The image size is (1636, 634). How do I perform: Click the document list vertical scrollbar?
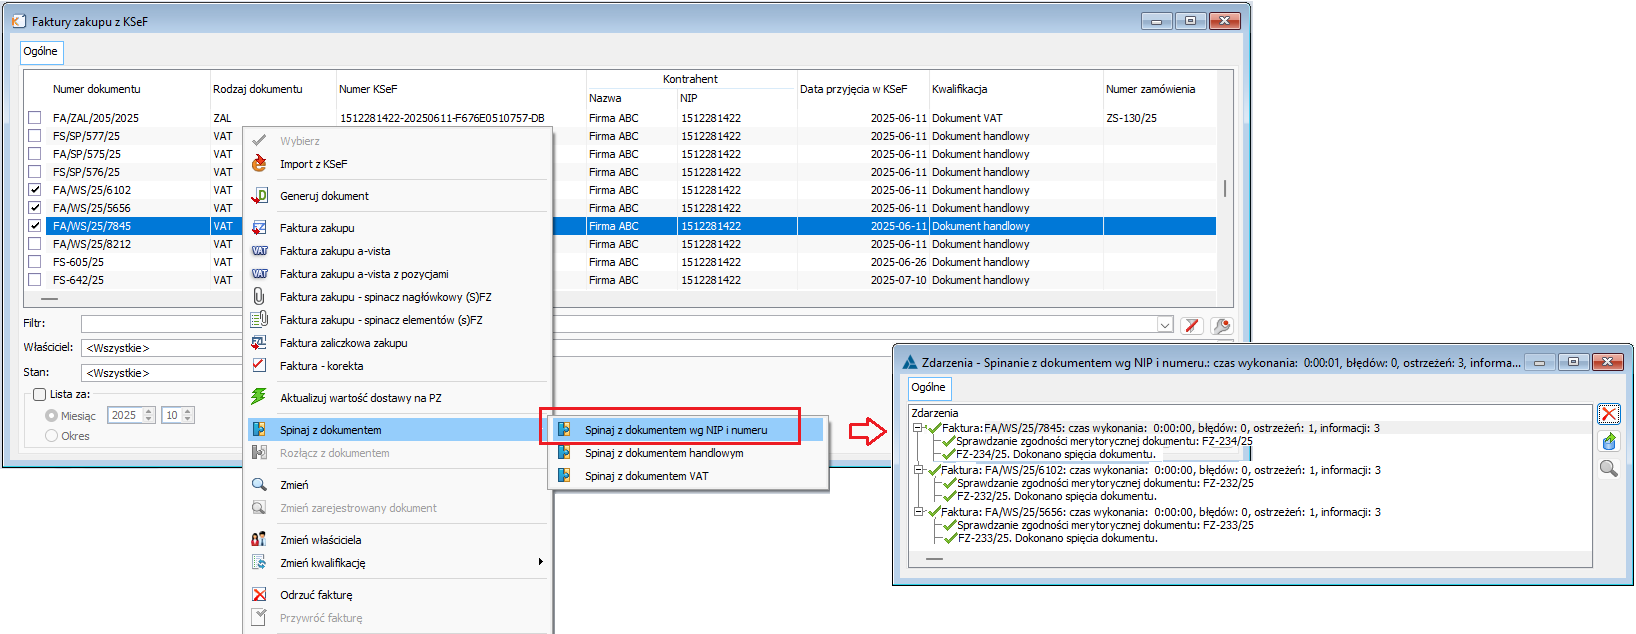[x=1225, y=189]
